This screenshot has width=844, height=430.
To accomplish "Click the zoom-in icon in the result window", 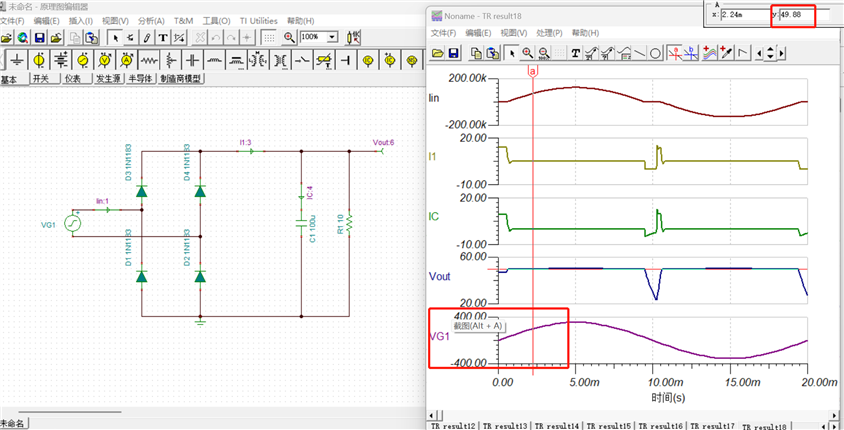I will [527, 53].
